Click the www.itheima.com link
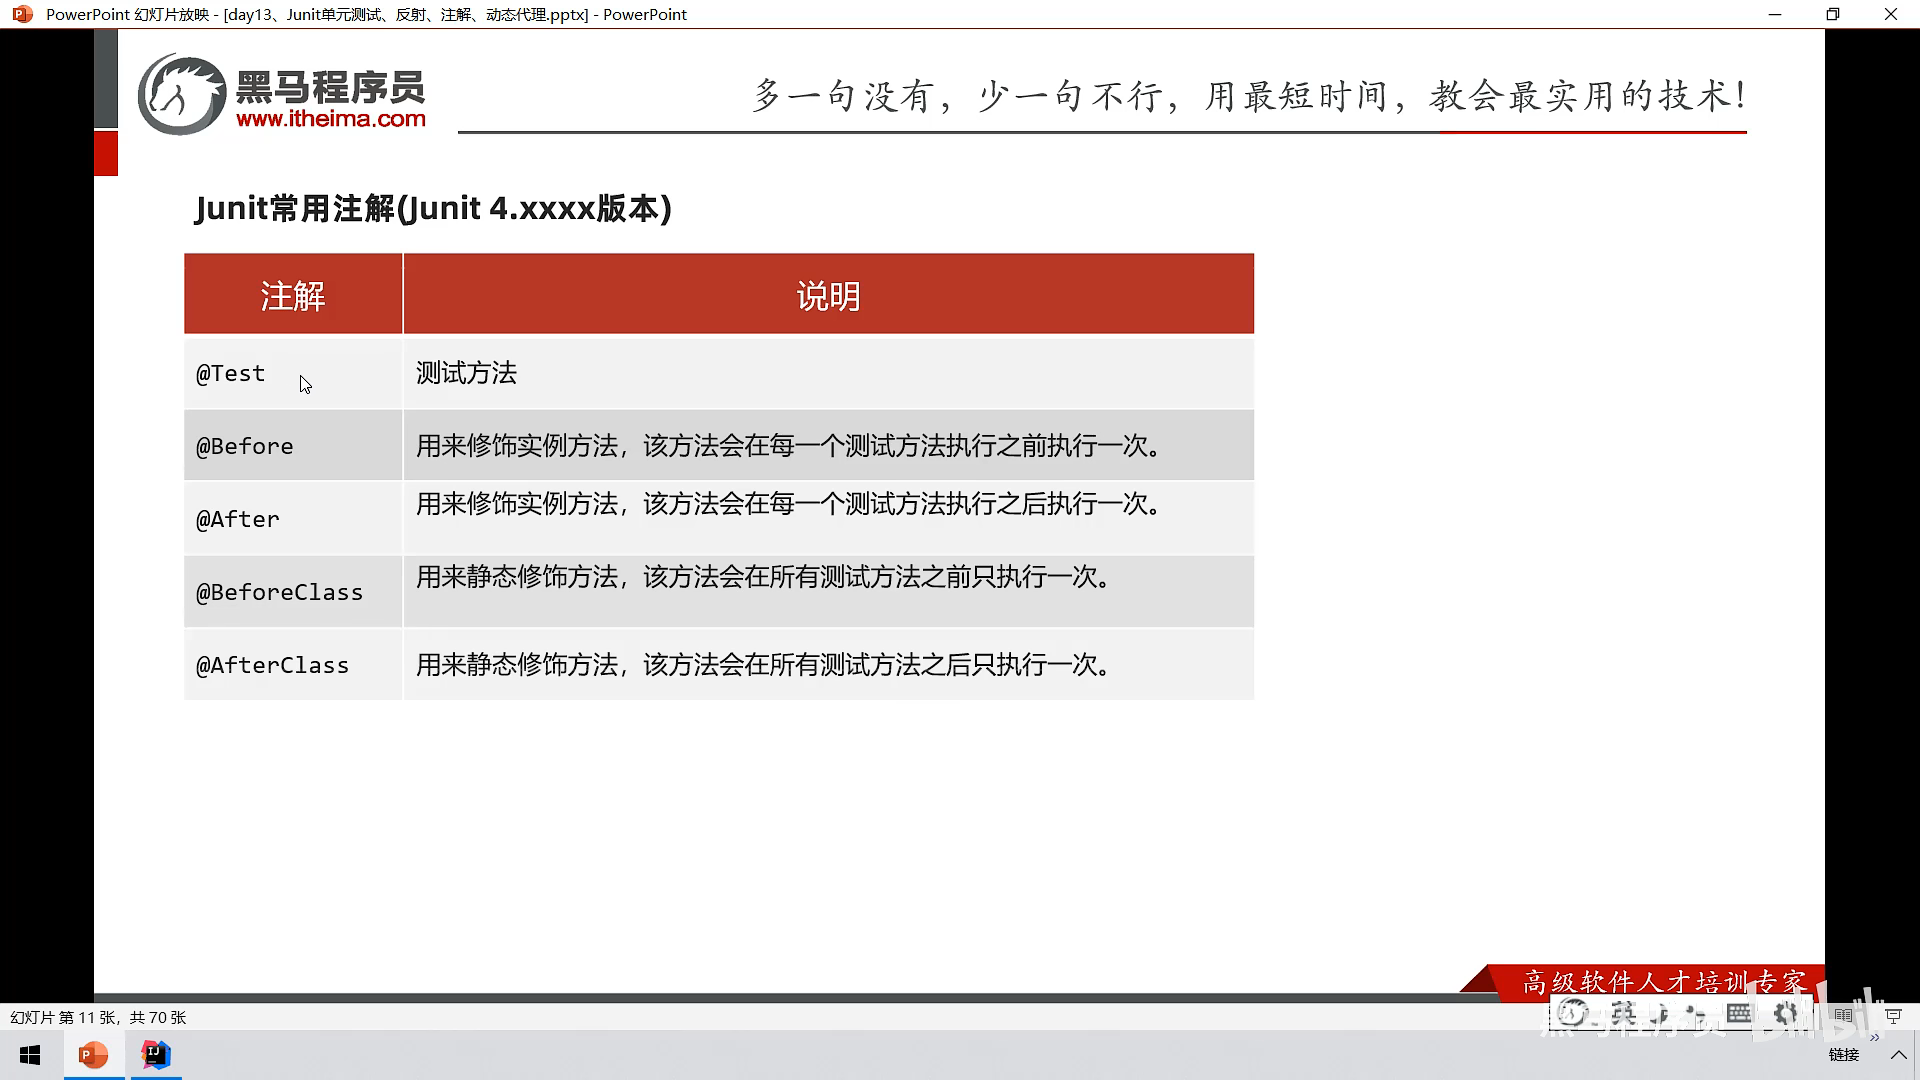This screenshot has width=1920, height=1080. click(x=331, y=119)
